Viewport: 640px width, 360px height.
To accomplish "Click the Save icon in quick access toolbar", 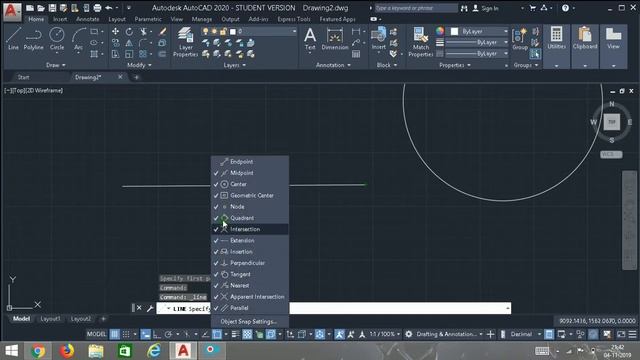I will 52,8.
